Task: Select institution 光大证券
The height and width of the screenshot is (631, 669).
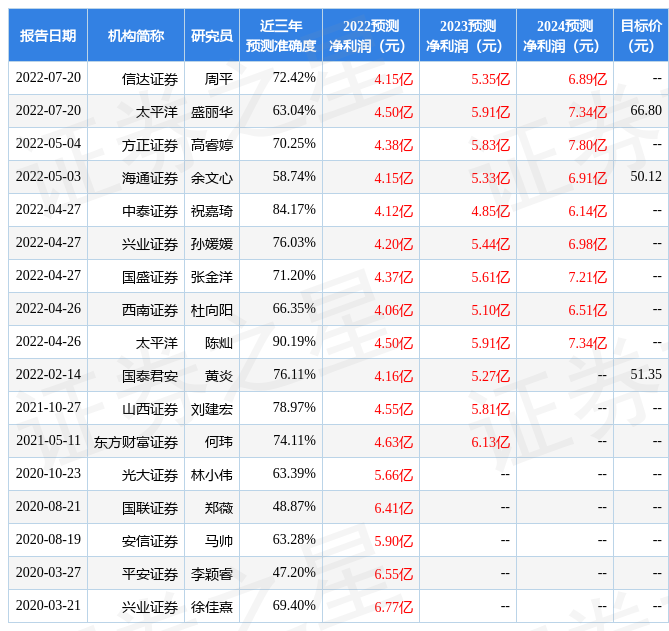Action: point(150,475)
